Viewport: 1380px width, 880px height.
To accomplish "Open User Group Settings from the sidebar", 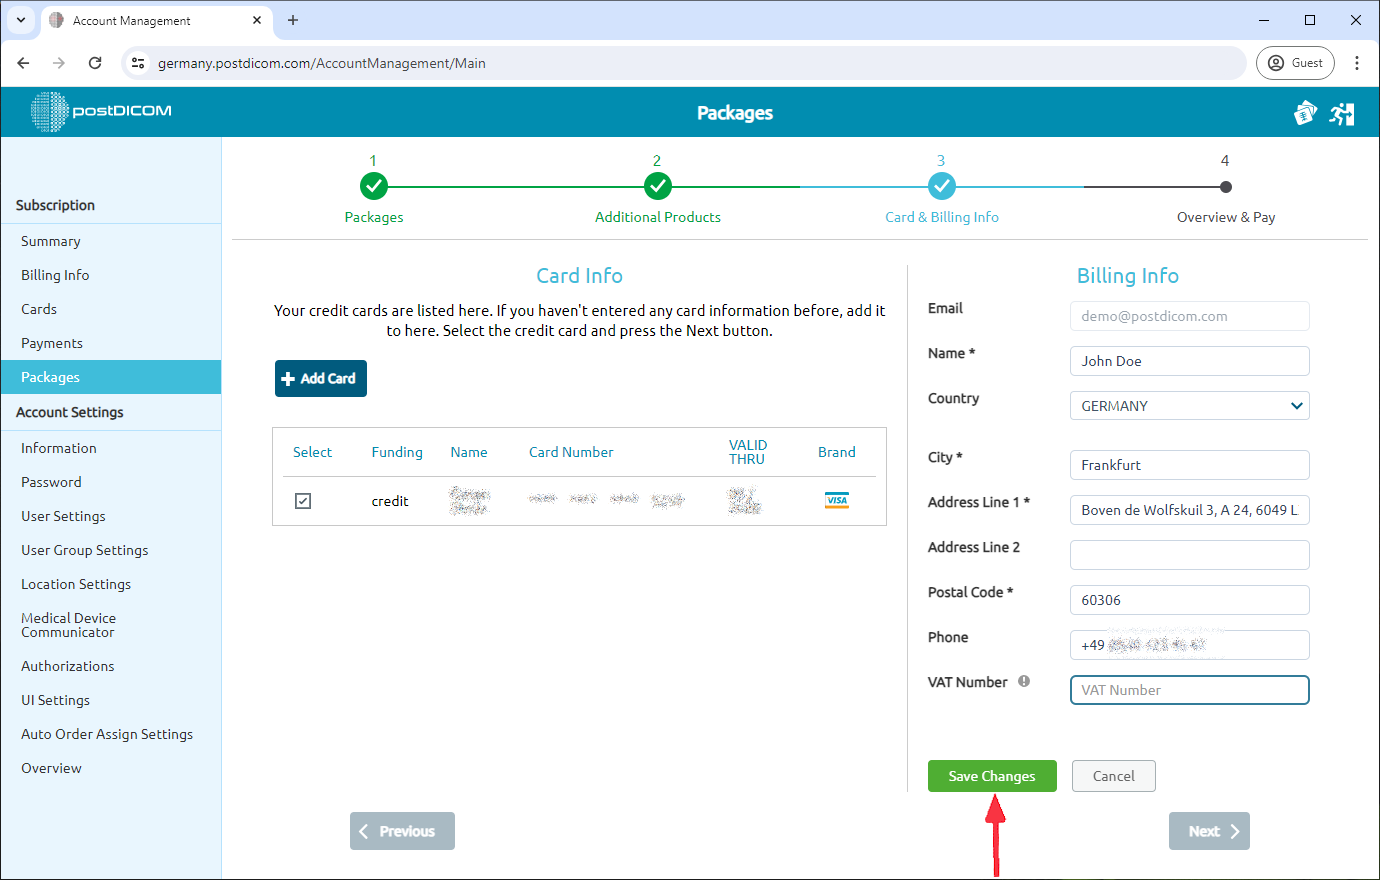I will tap(84, 549).
